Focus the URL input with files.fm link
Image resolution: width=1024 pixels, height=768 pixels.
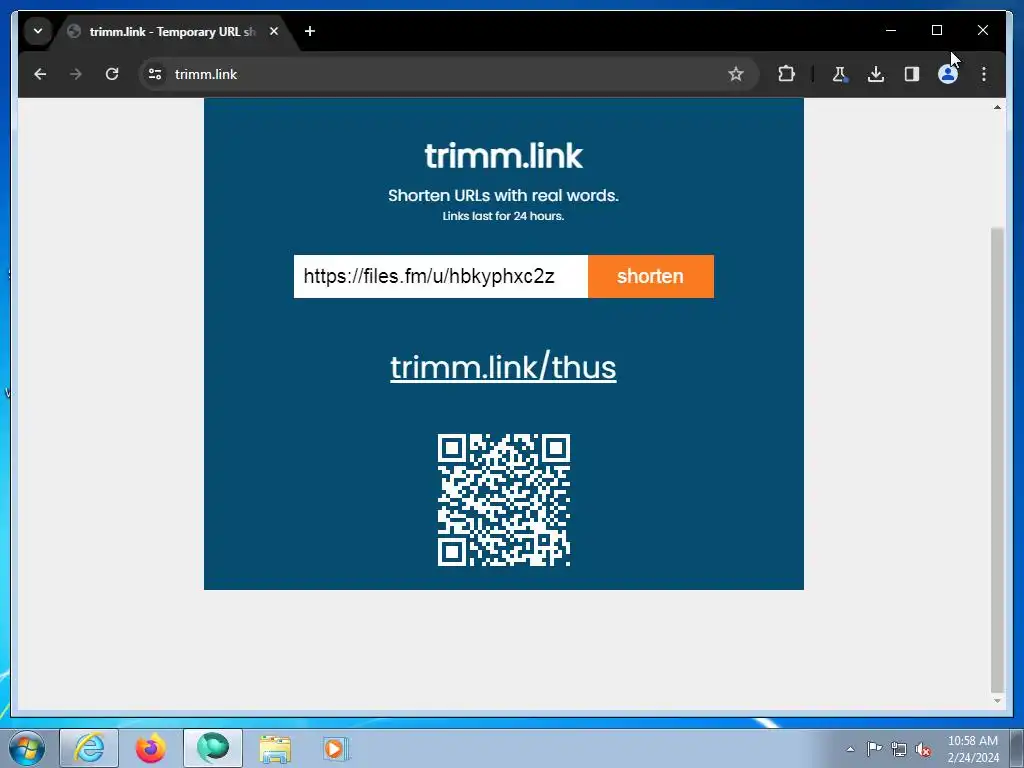click(x=441, y=276)
